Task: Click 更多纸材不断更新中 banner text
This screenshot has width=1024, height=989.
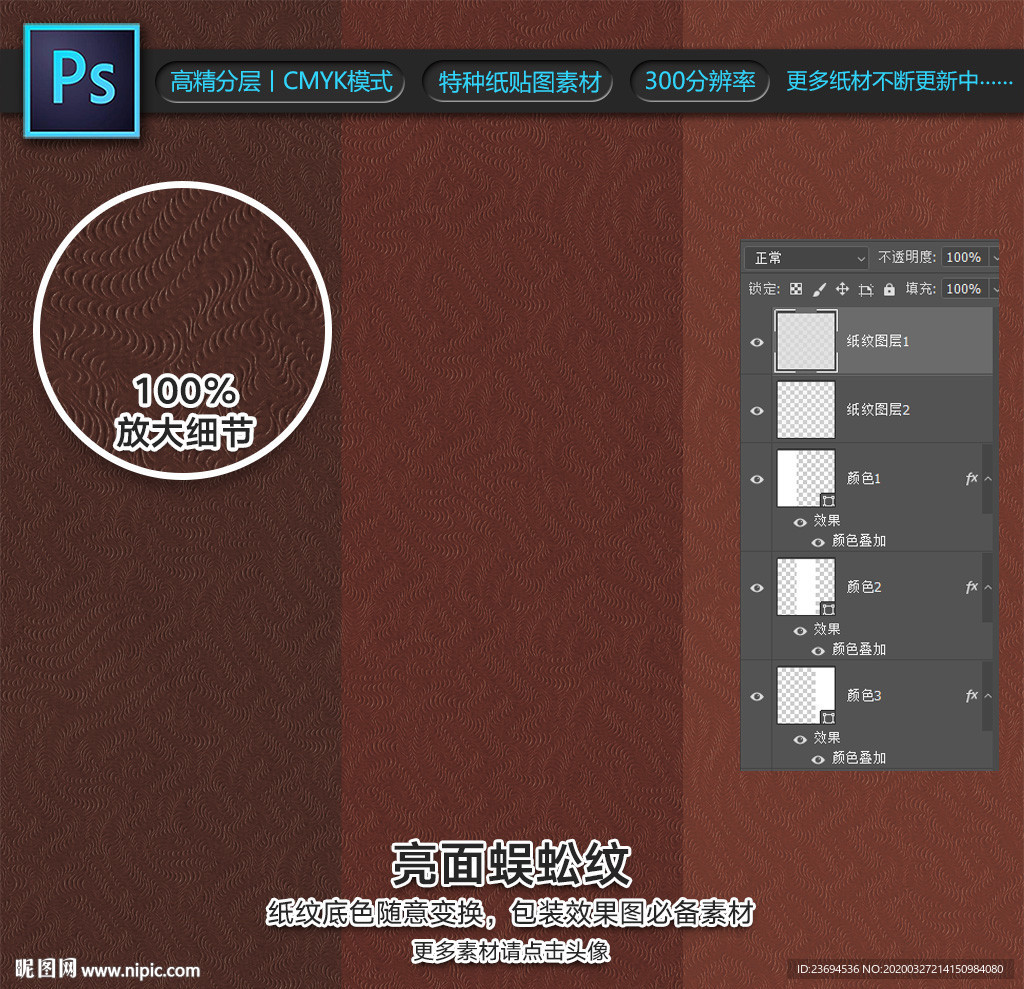Action: (x=899, y=81)
